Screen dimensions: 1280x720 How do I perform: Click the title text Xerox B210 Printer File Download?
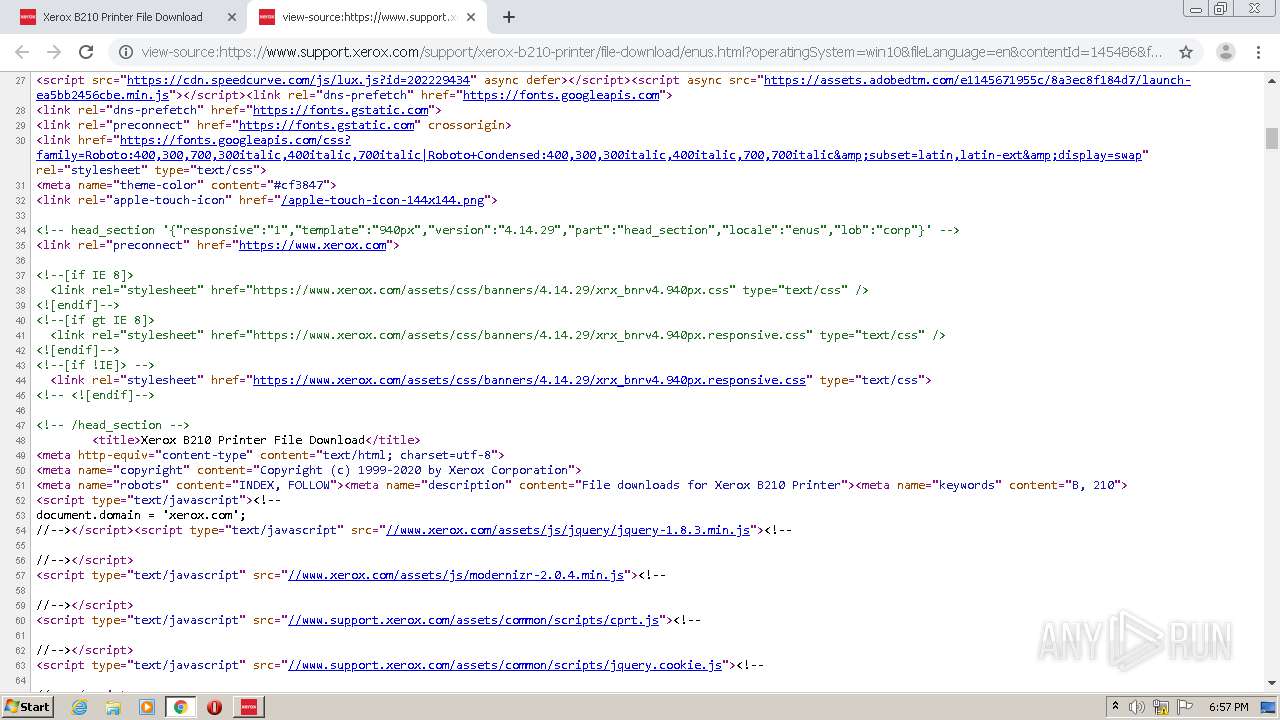tap(252, 440)
